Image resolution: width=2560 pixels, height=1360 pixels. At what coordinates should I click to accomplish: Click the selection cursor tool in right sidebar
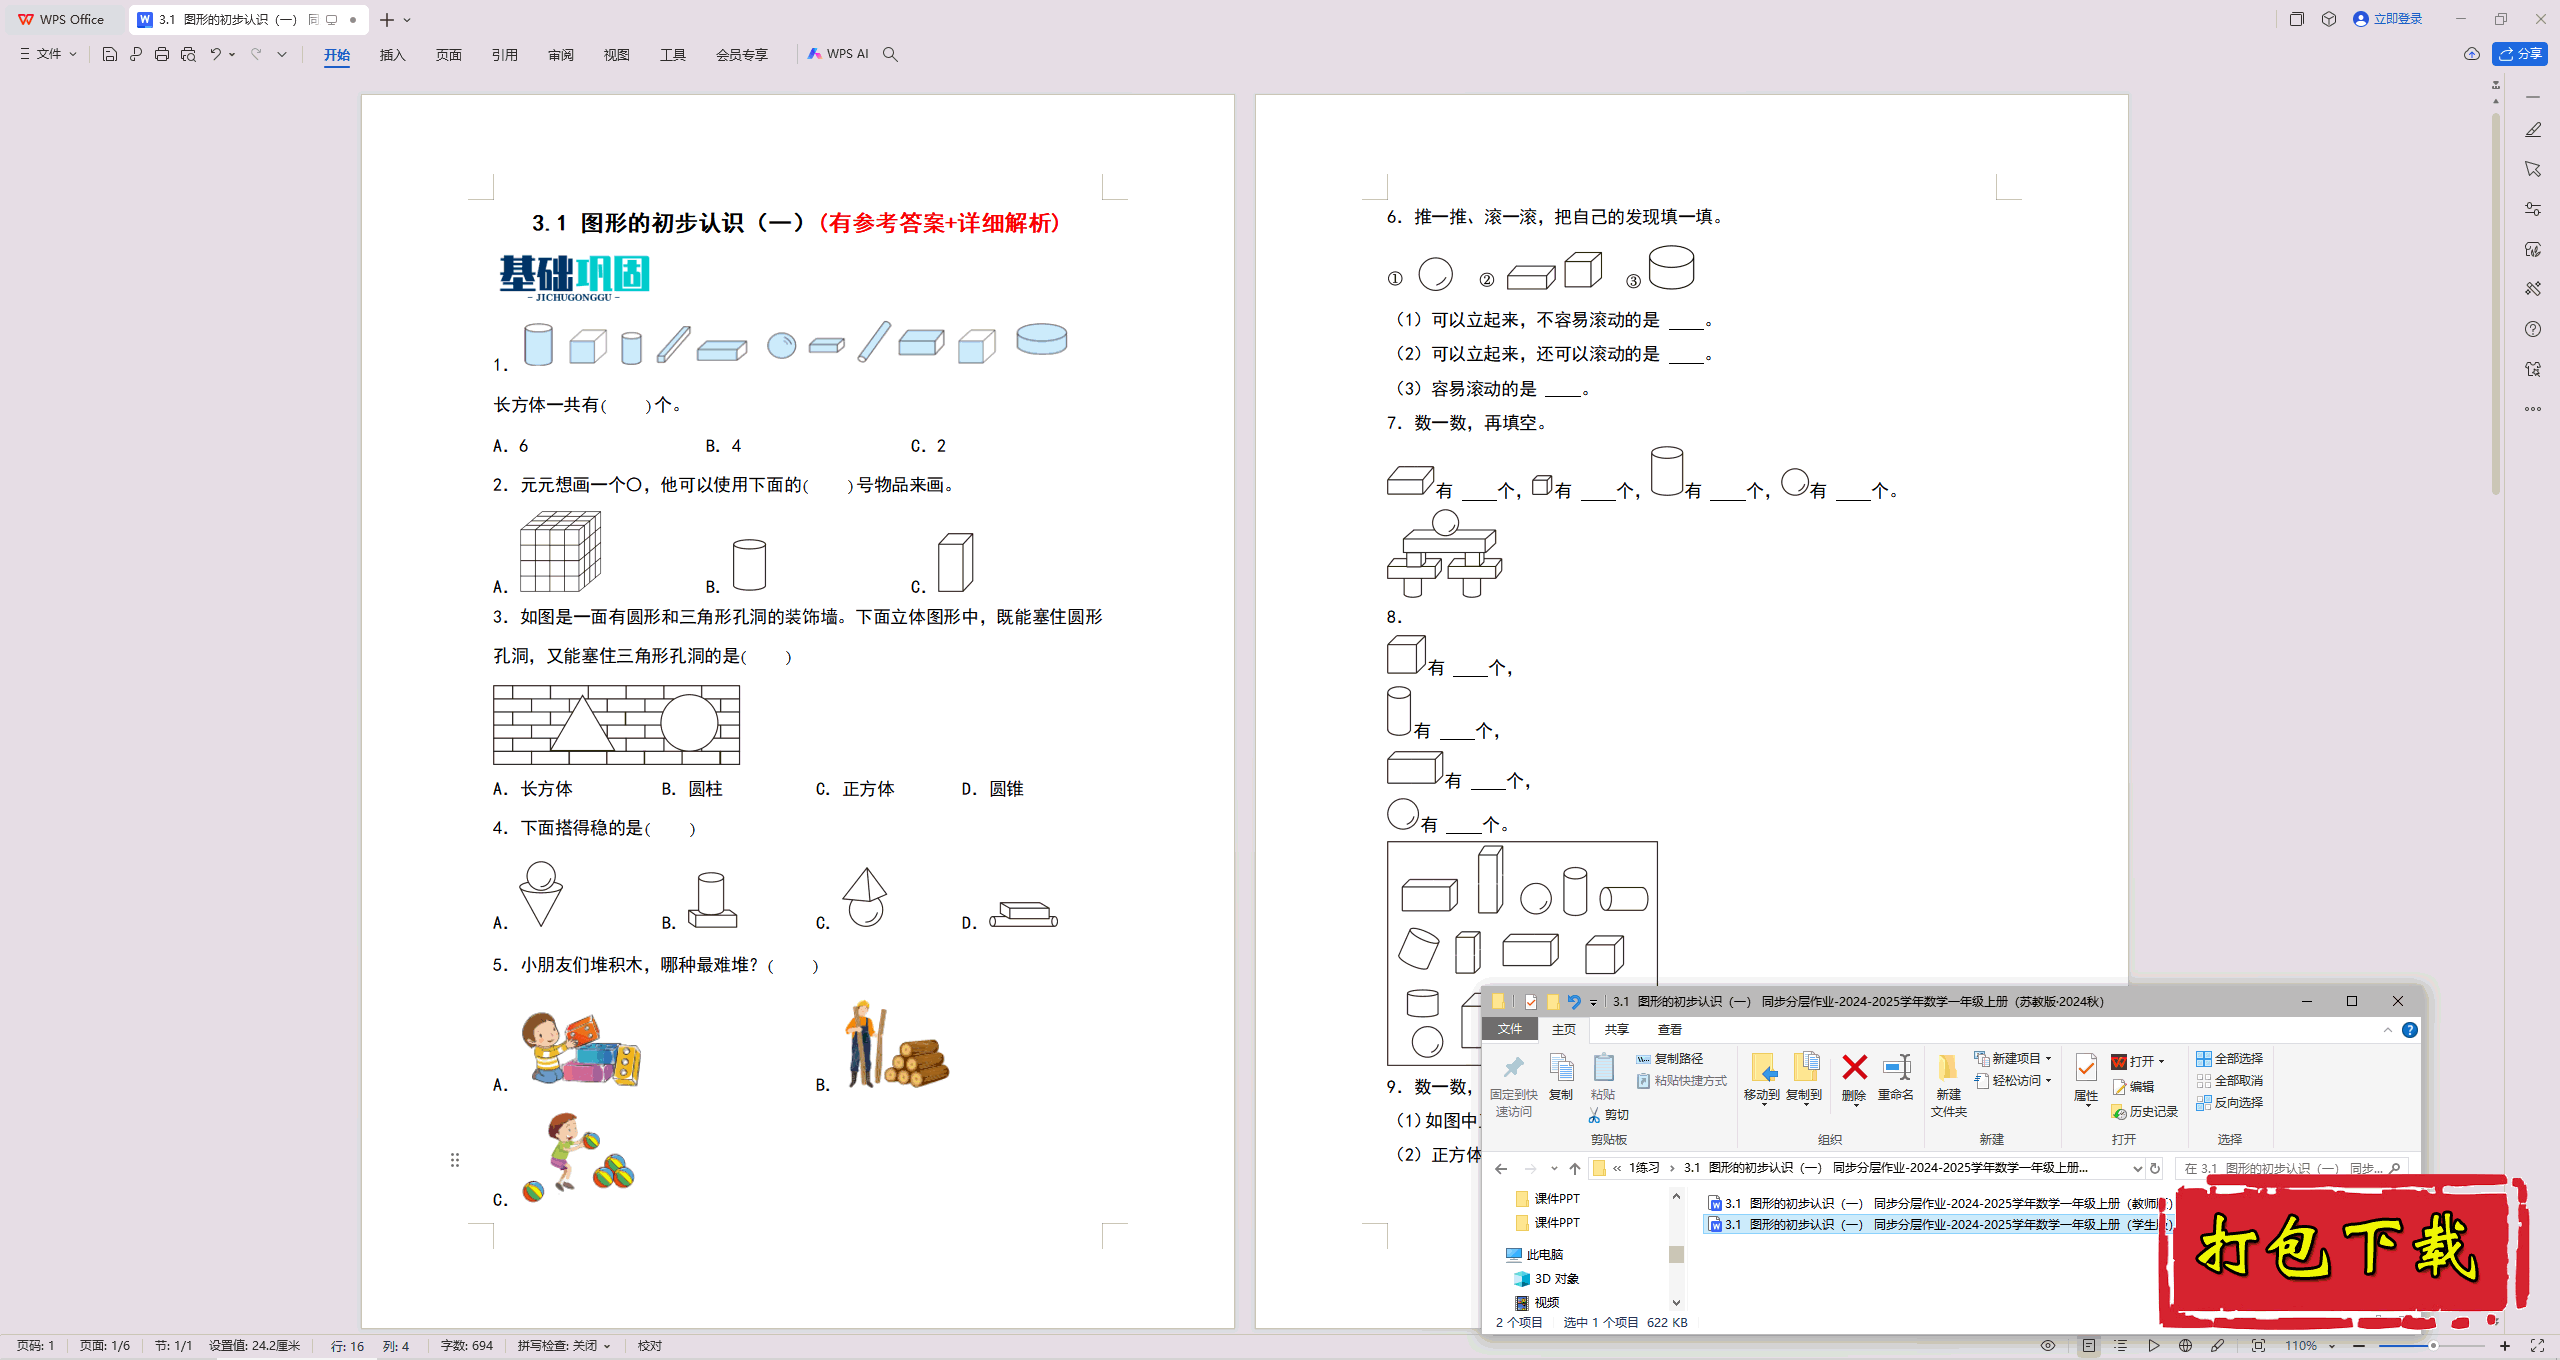point(2533,169)
